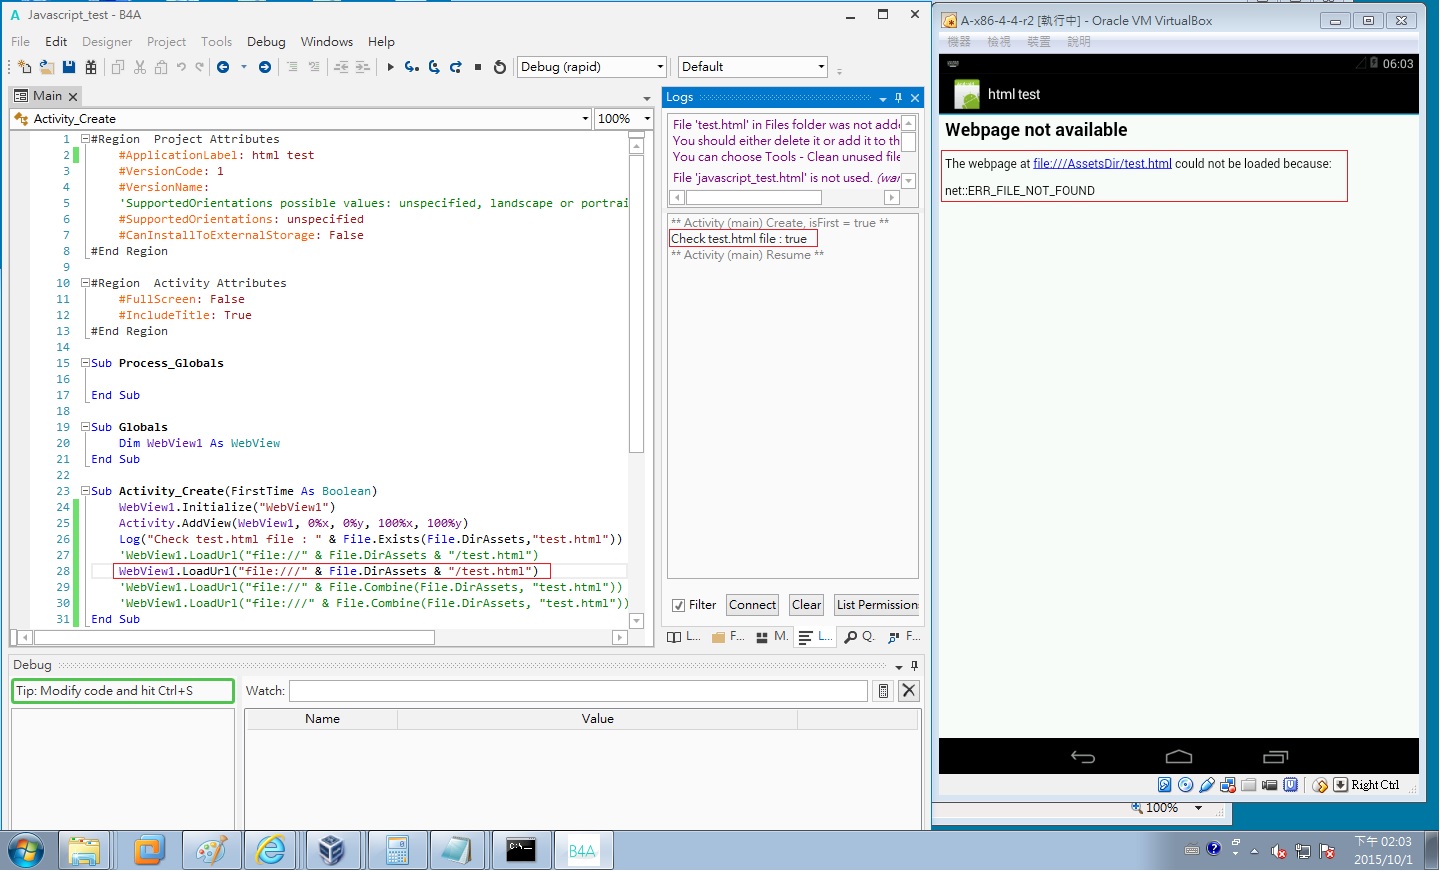Open the 100% zoom dropdown
Viewport: 1440px width, 871px height.
(x=647, y=119)
